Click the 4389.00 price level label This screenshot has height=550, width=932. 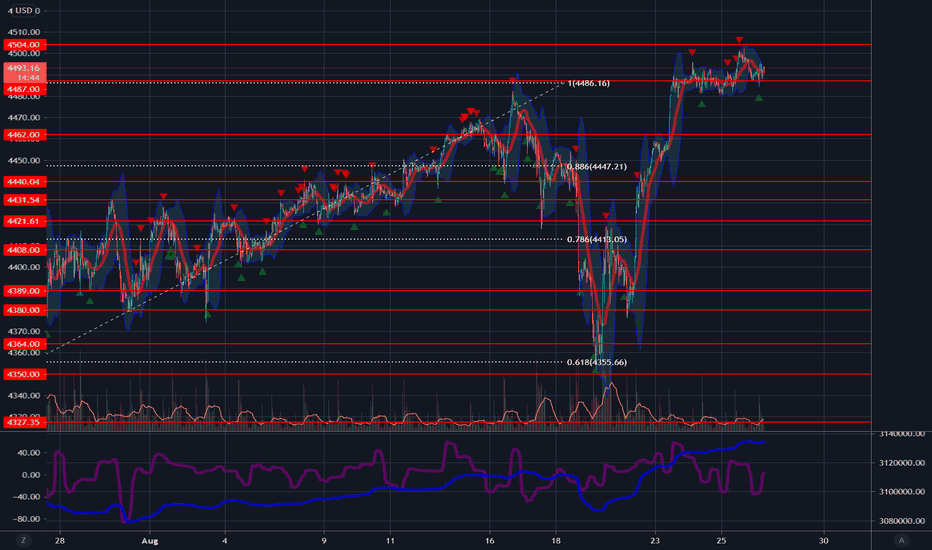[24, 291]
